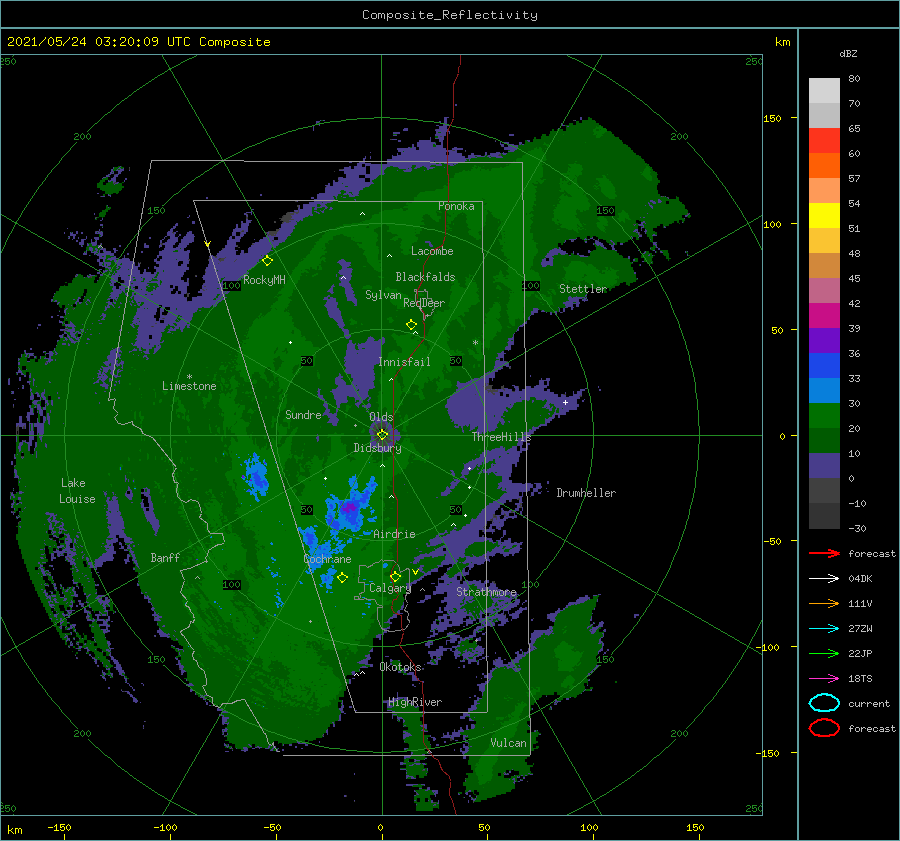The height and width of the screenshot is (841, 900).
Task: Pick the light blue swatch above the 30 label
Action: pyautogui.click(x=824, y=390)
